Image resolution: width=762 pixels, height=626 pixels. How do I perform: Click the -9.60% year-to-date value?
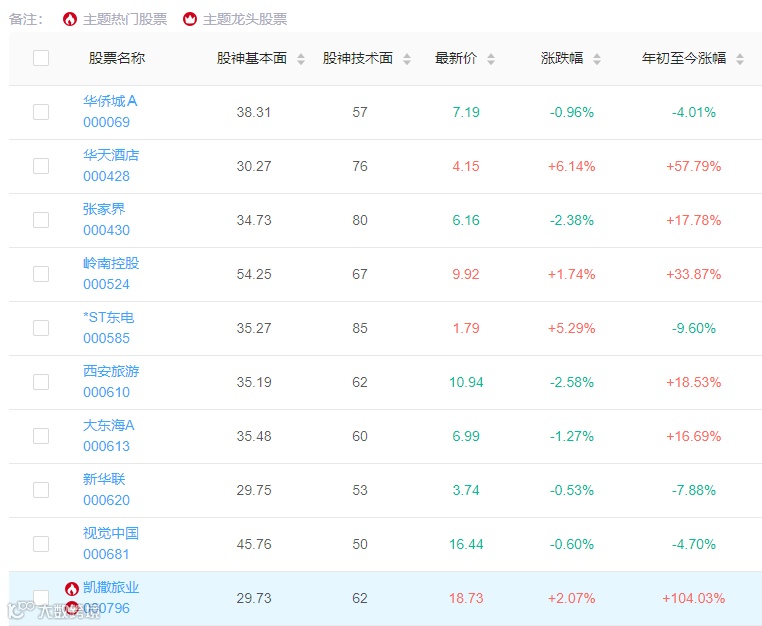click(693, 328)
